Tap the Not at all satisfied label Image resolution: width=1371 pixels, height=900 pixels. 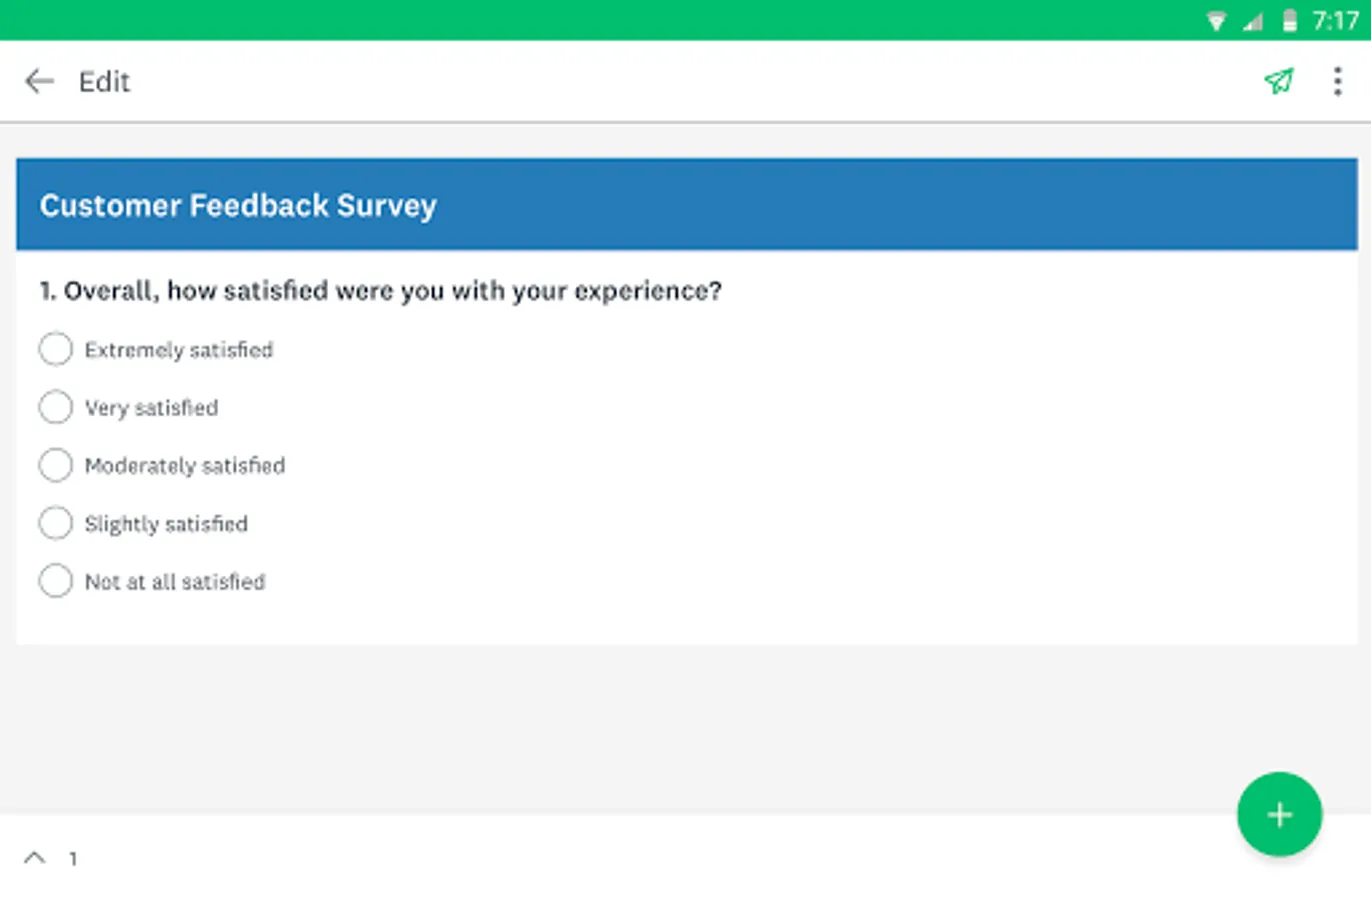(x=175, y=582)
